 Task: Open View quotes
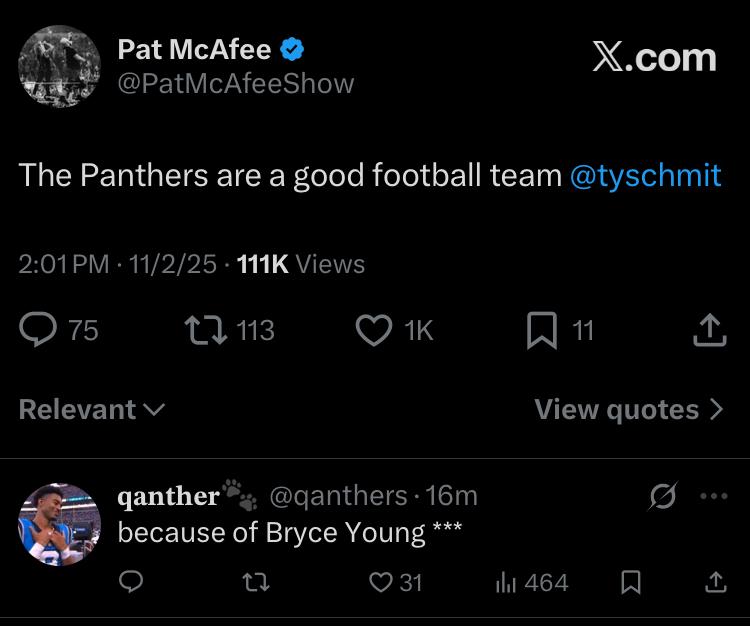coord(628,409)
